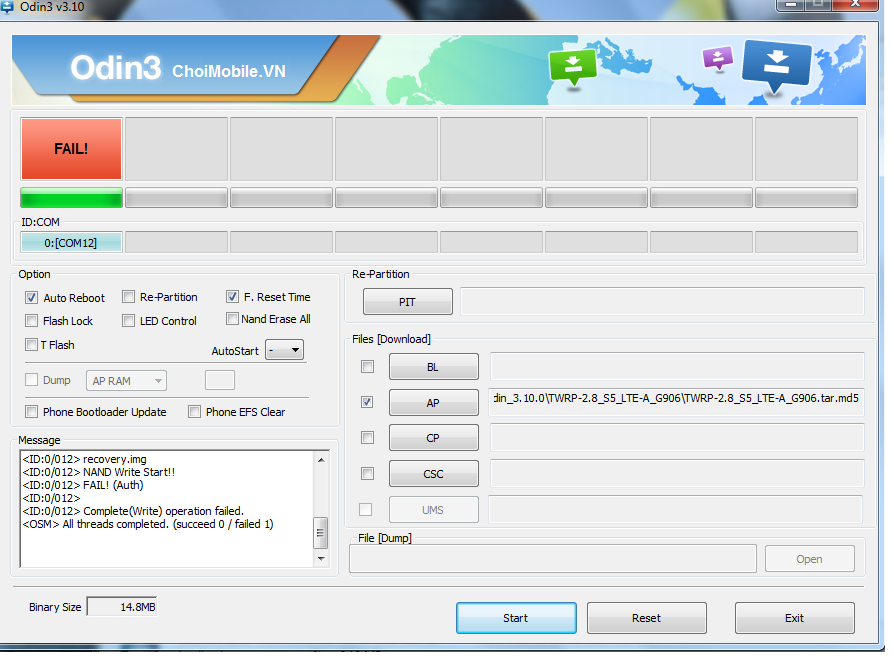Enable the LED Control checkbox
This screenshot has height=657, width=894.
128,321
